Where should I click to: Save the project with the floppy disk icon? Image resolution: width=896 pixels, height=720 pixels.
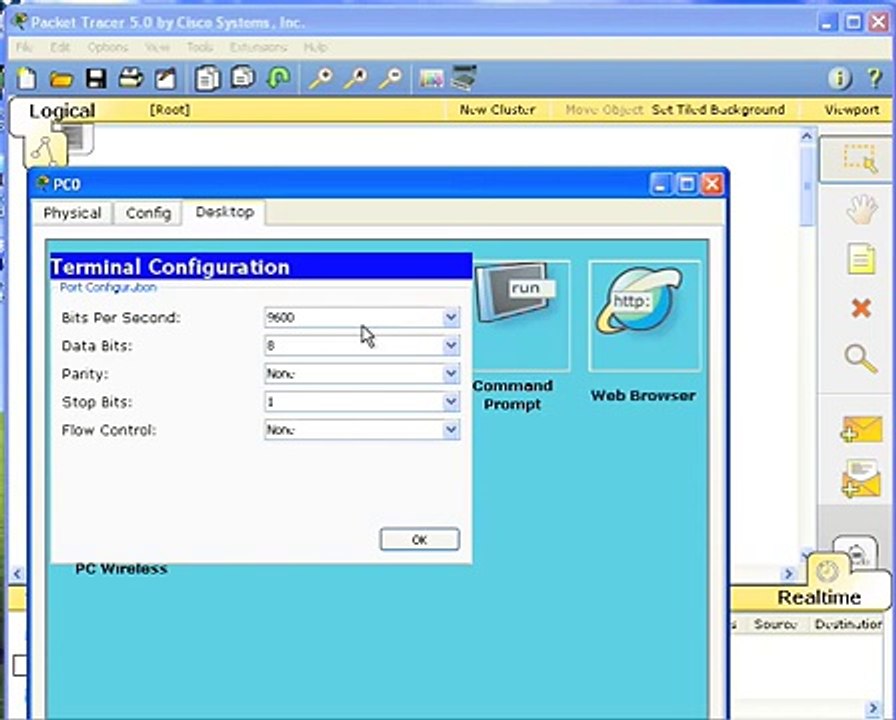[x=96, y=78]
